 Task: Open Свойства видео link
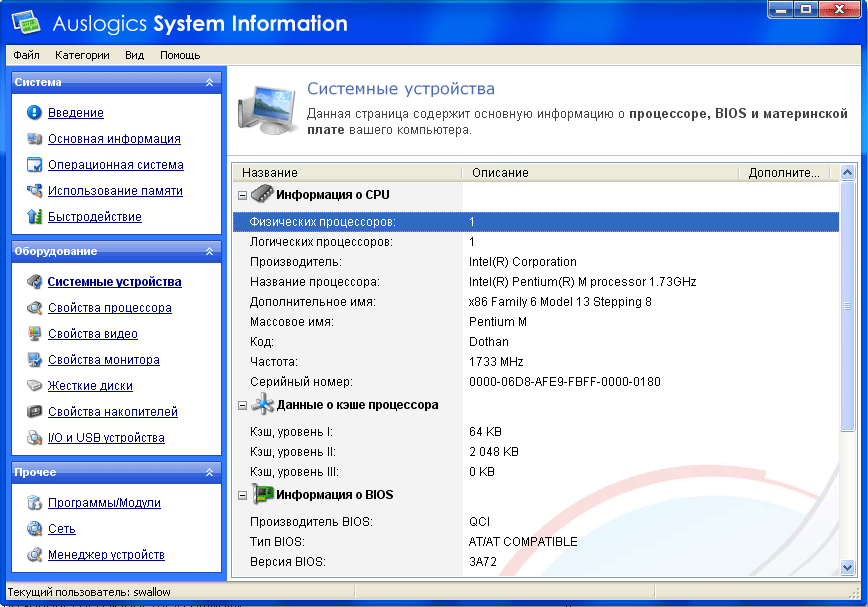coord(92,333)
